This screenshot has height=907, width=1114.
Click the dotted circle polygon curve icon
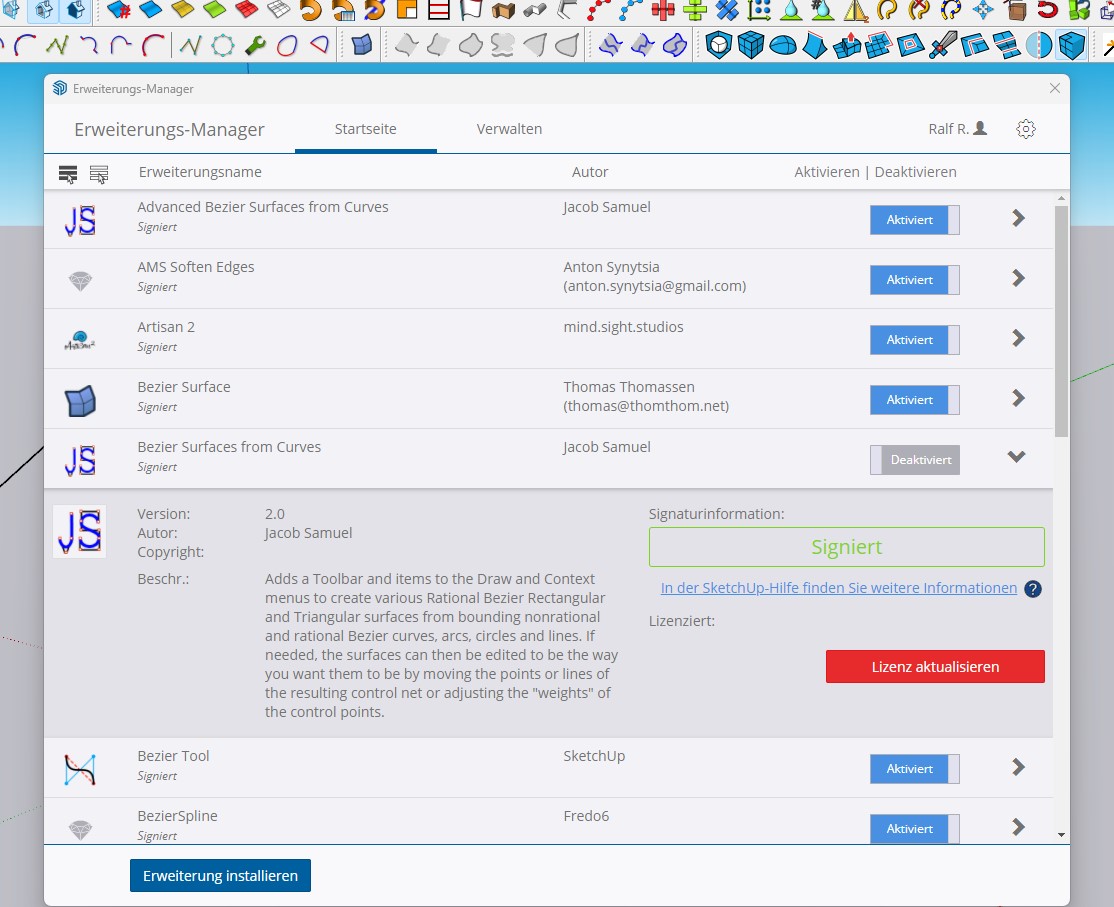[222, 46]
